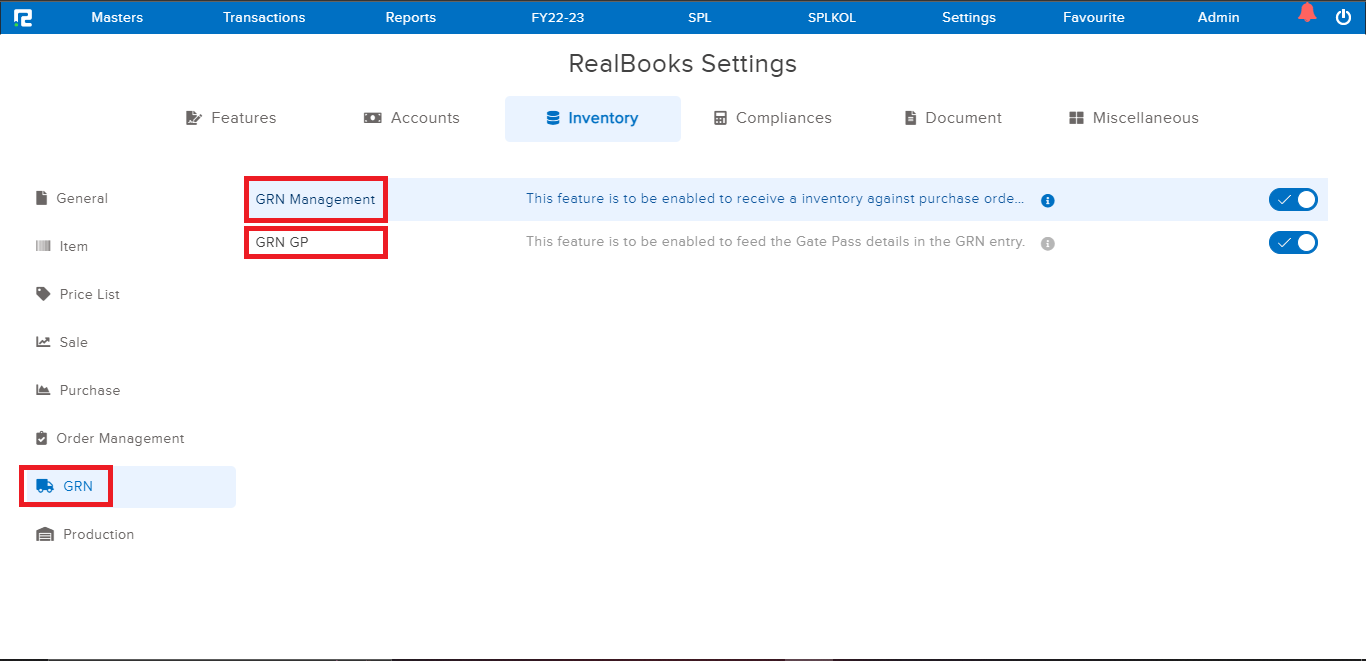Click the GRN Management info icon
The image size is (1366, 661).
[x=1048, y=200]
